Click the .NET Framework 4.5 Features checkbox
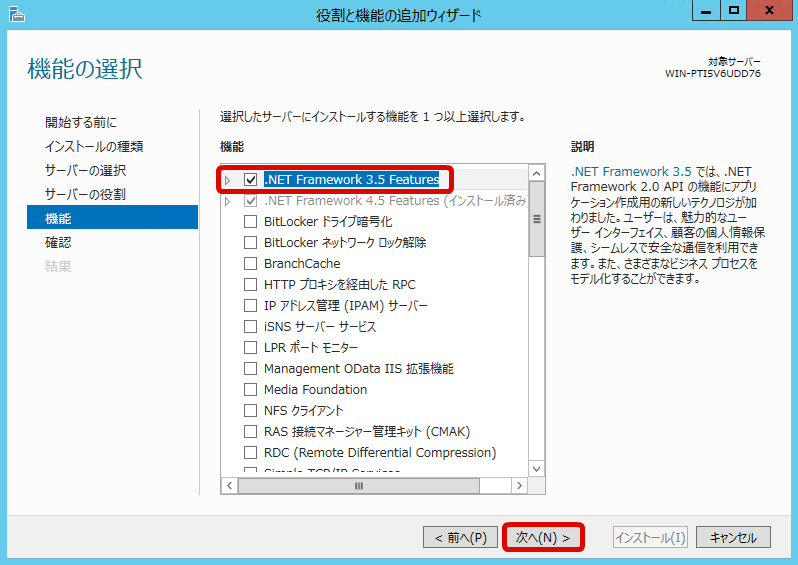798x565 pixels. tap(250, 201)
